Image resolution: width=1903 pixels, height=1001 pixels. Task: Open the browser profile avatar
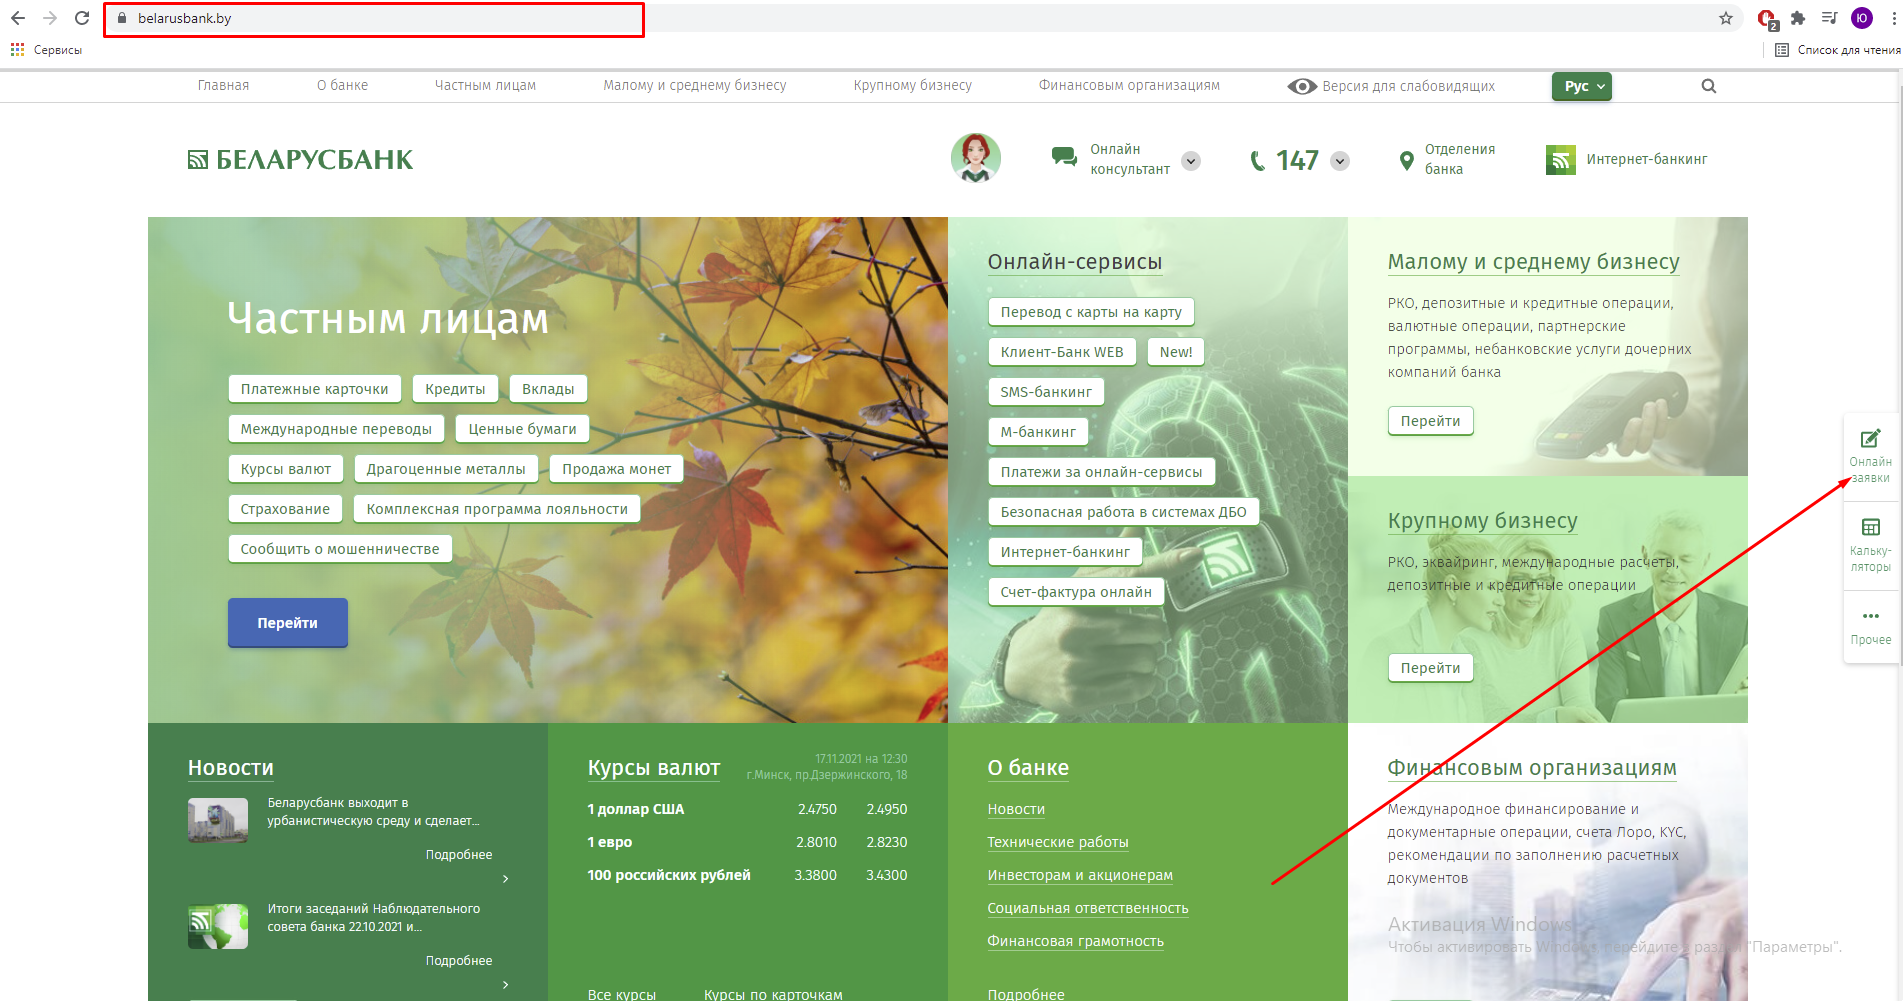pos(1862,18)
